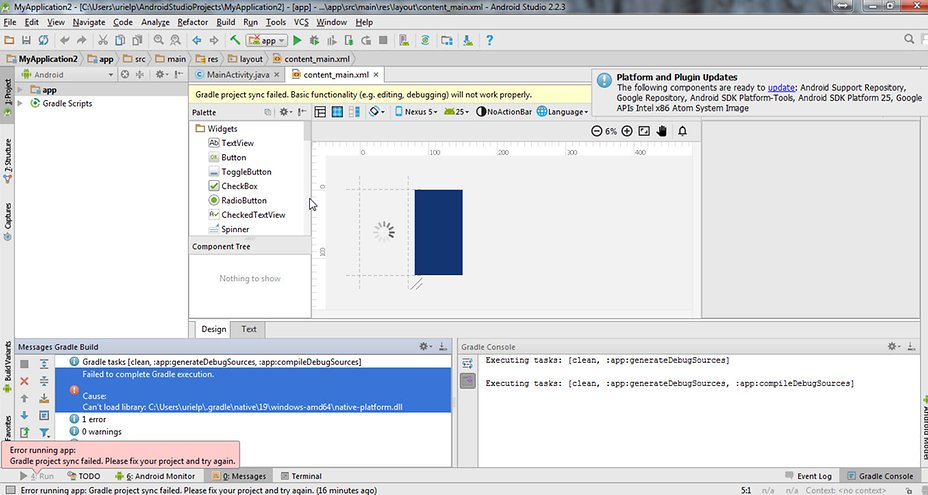Navigate back with the blue left arrow
928x495 pixels.
(x=196, y=40)
